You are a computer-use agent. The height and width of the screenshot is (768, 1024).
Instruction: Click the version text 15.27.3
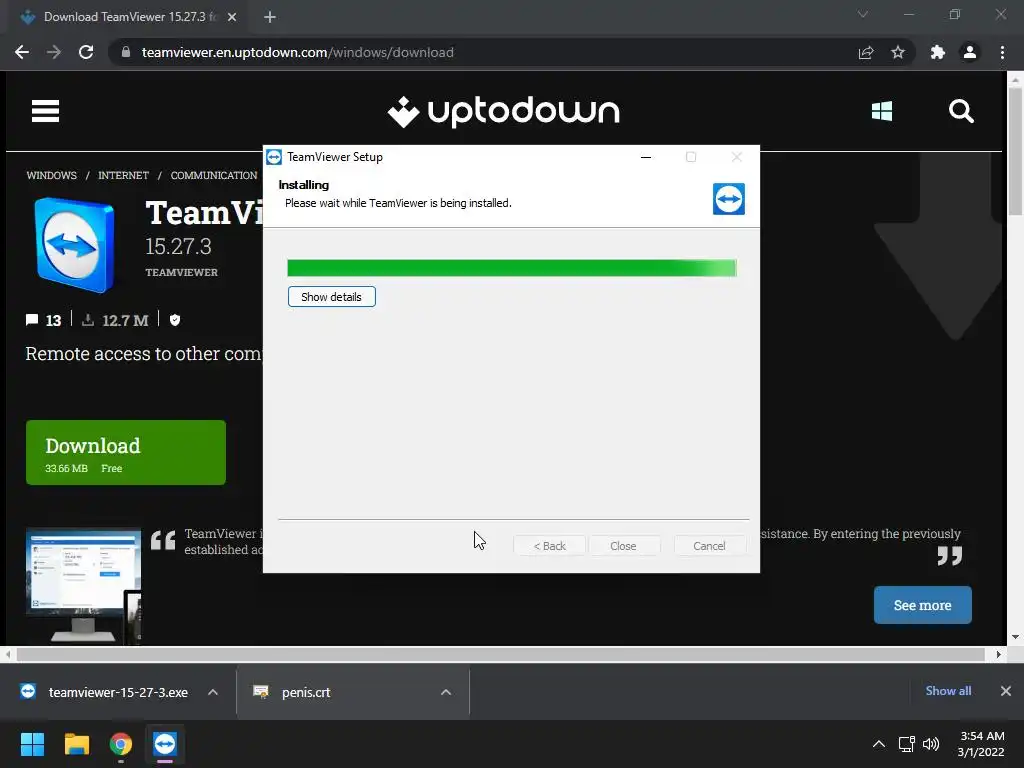pyautogui.click(x=178, y=247)
